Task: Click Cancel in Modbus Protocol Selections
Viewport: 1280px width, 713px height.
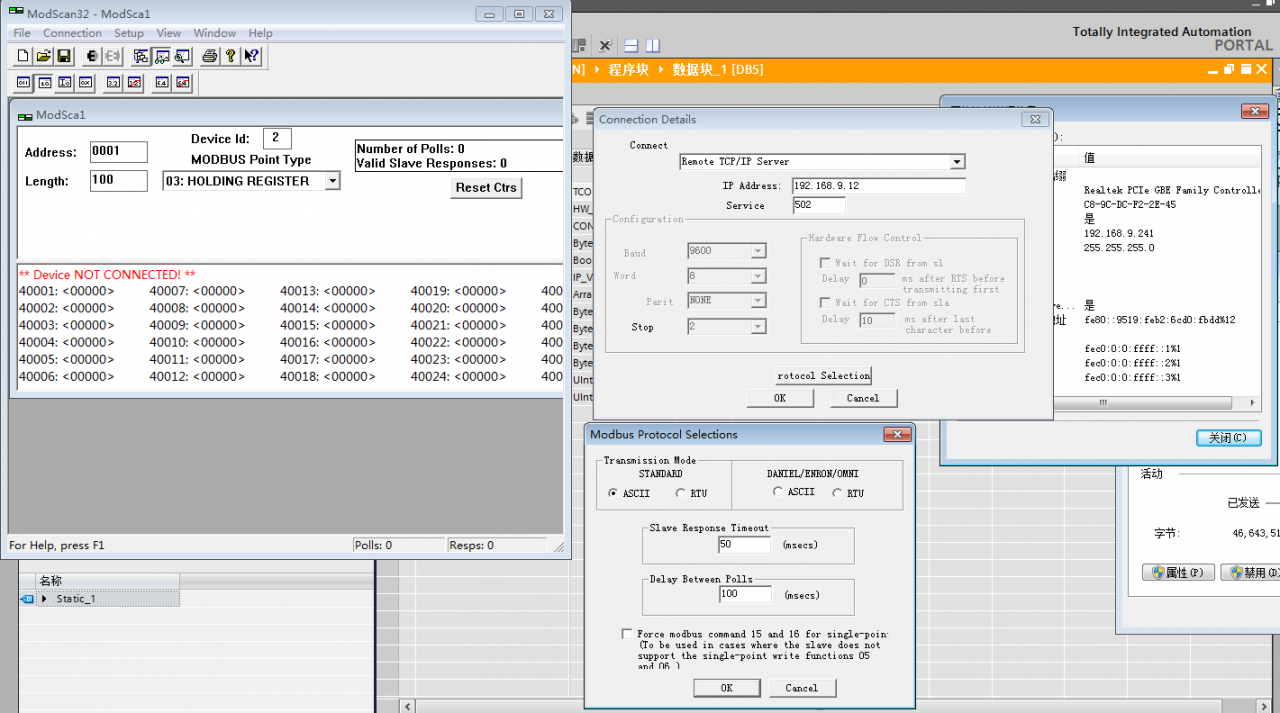Action: [802, 688]
